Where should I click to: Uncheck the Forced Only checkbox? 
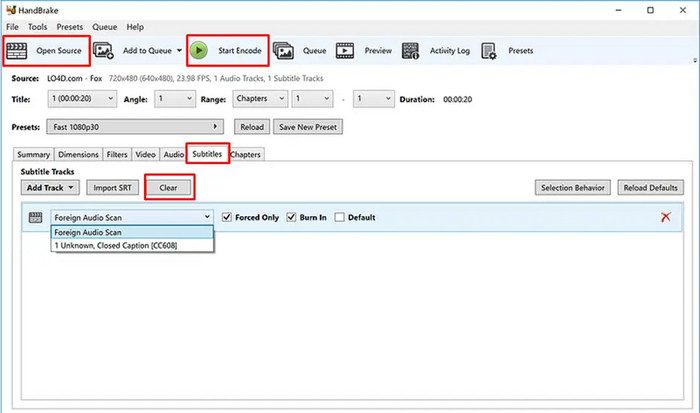227,217
